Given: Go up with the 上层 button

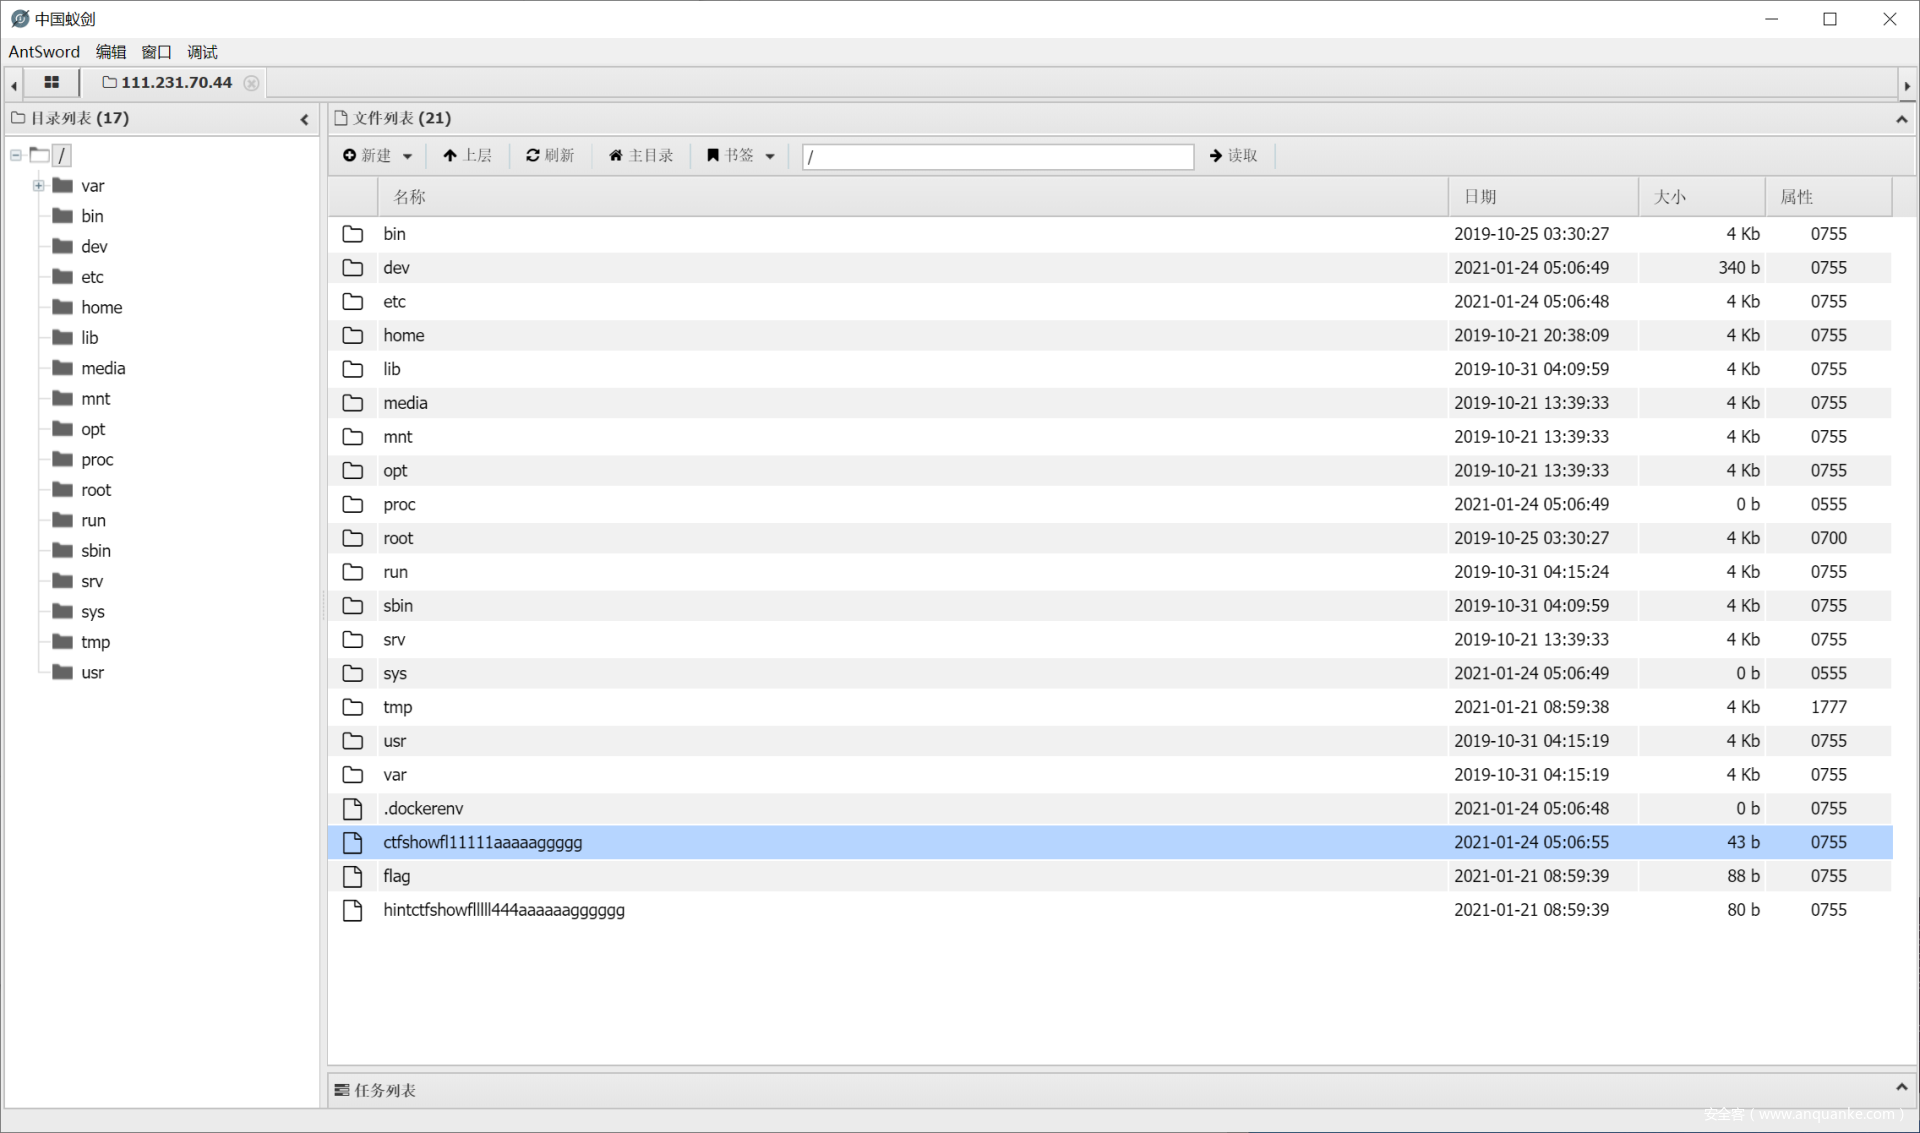Looking at the screenshot, I should tap(467, 155).
